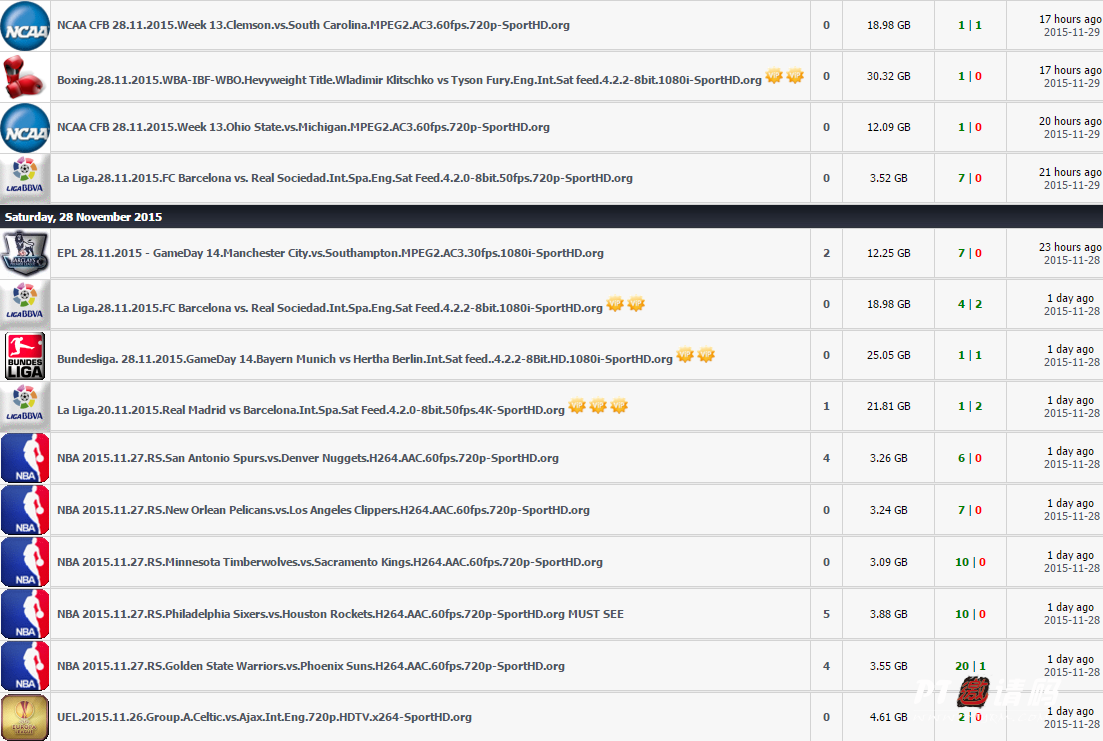Open NCAA CFB Clemson vs South Carolina torrent

tap(313, 25)
